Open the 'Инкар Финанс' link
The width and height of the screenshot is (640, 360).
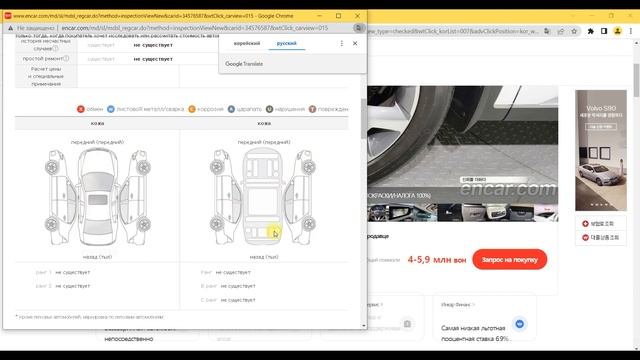458,304
